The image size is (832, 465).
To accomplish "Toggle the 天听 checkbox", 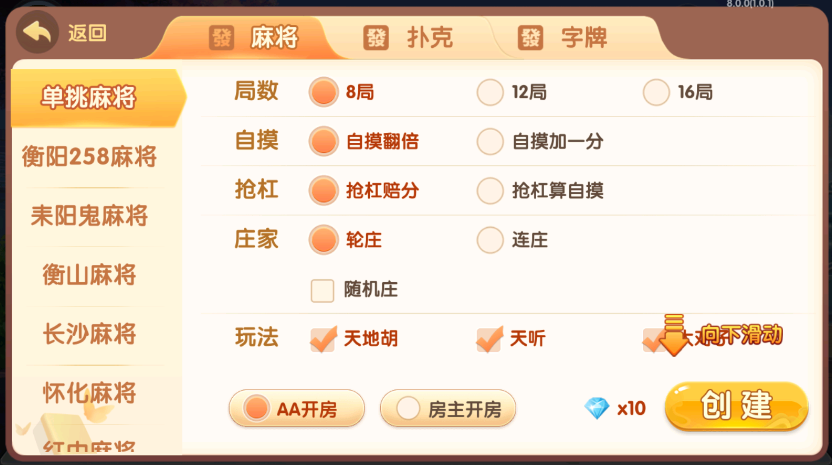I will 489,339.
